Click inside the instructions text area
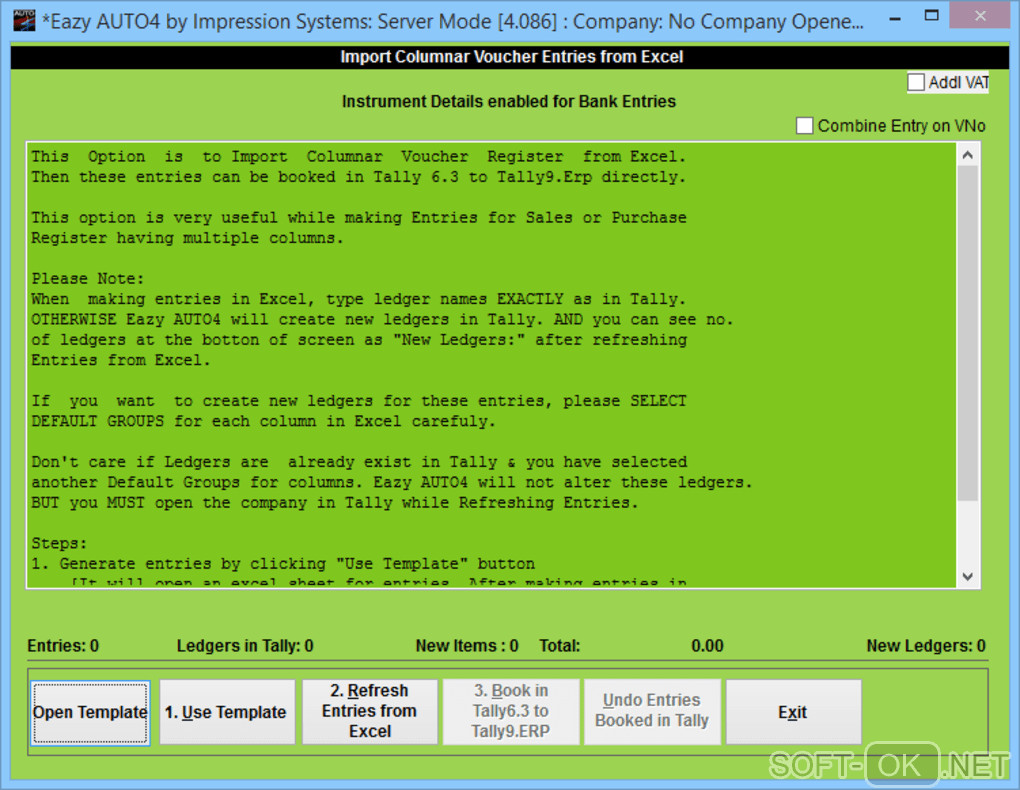This screenshot has width=1020, height=790. coord(492,366)
